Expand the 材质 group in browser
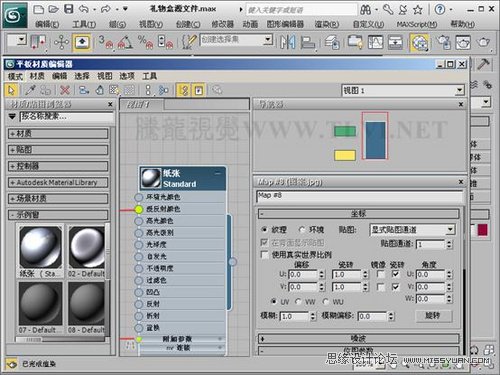The width and height of the screenshot is (500, 375). (58, 134)
